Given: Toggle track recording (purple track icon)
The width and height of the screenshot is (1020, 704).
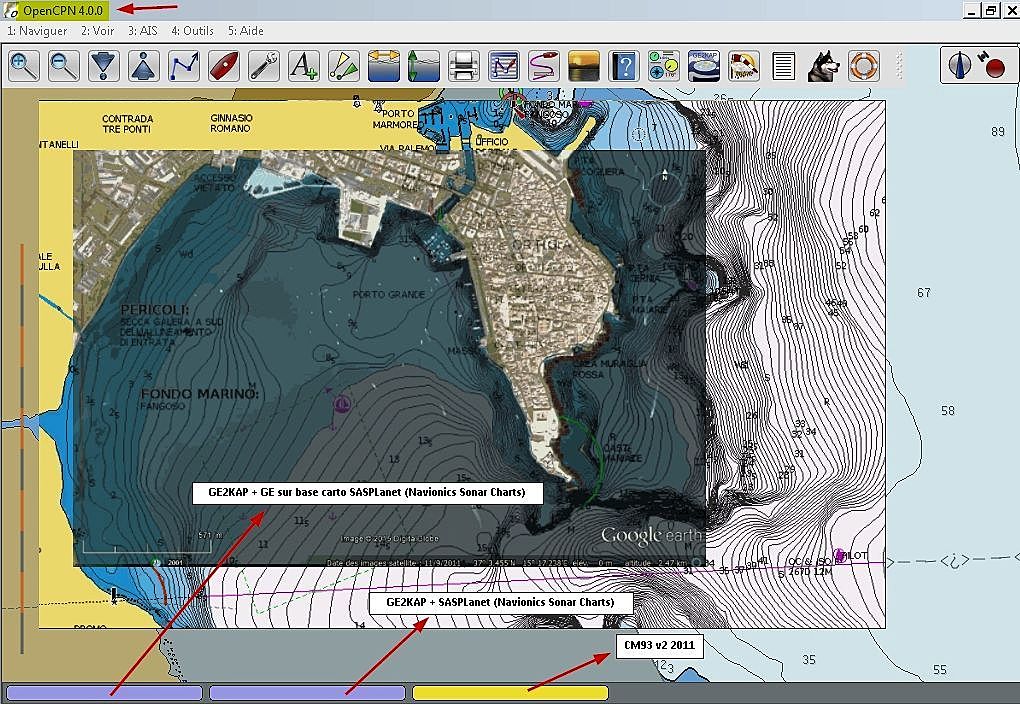Looking at the screenshot, I should click(x=544, y=66).
